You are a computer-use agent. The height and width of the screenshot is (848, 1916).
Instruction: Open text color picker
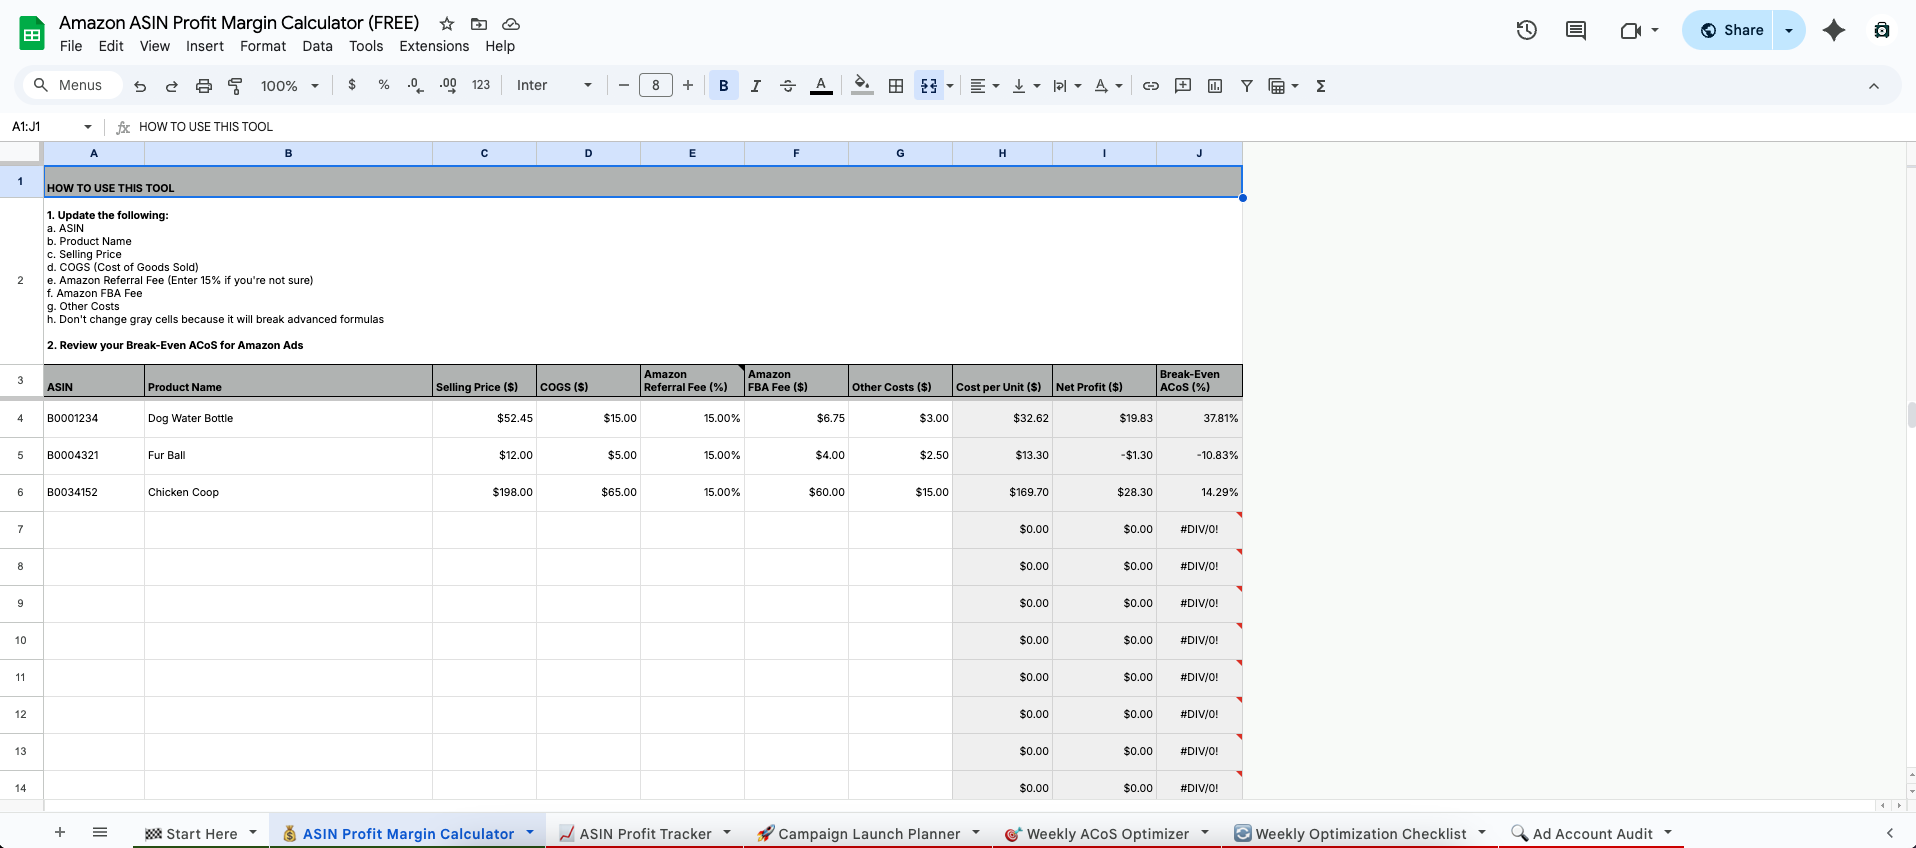click(821, 86)
